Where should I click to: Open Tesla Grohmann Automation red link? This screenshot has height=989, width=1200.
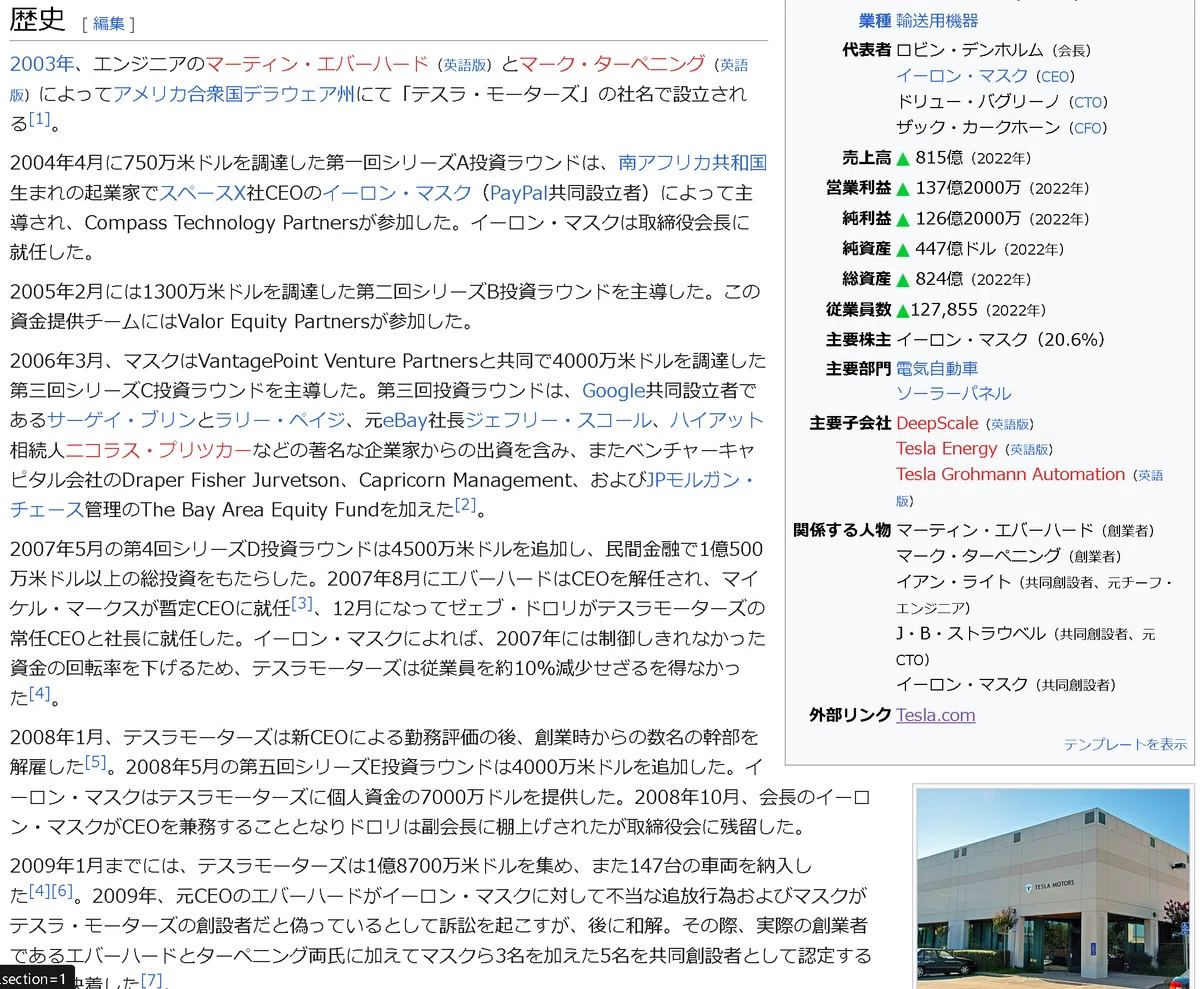[x=1010, y=474]
